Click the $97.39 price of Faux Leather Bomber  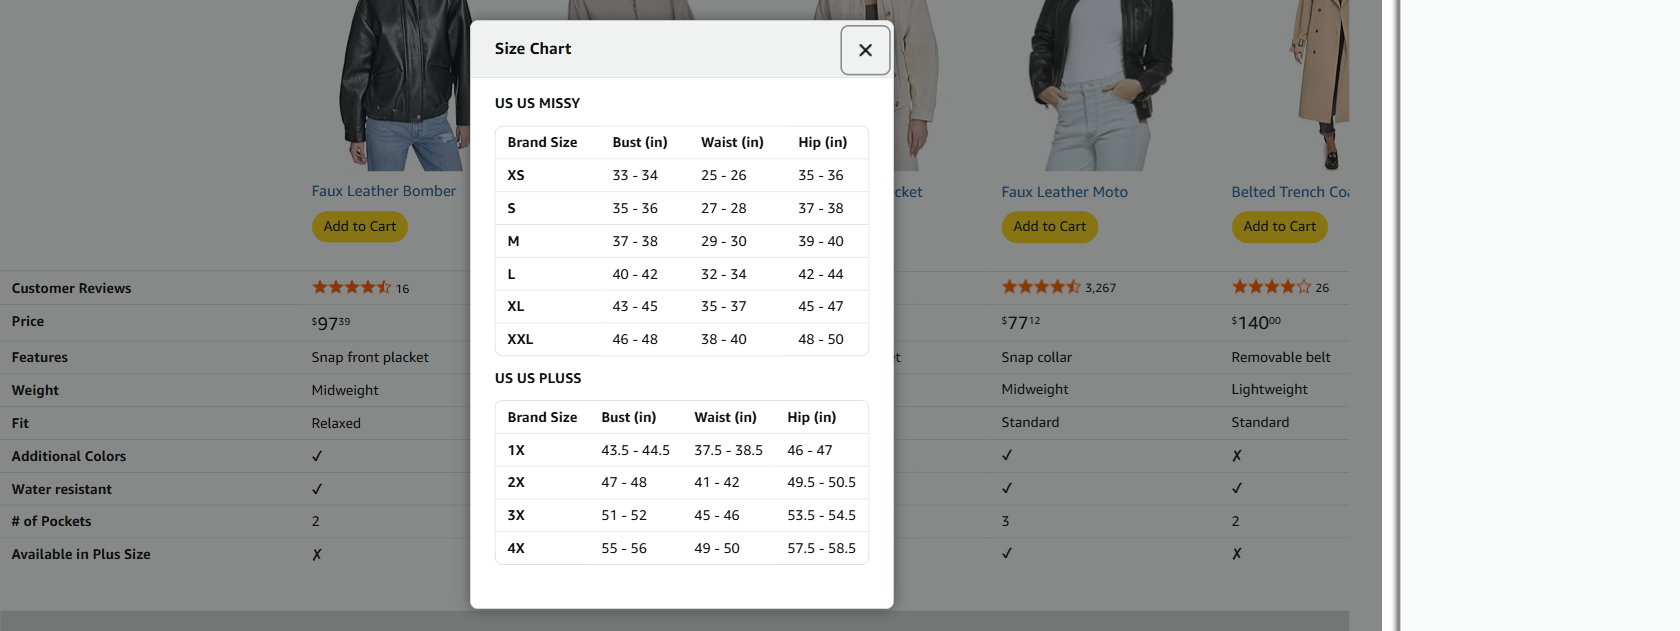coord(331,322)
